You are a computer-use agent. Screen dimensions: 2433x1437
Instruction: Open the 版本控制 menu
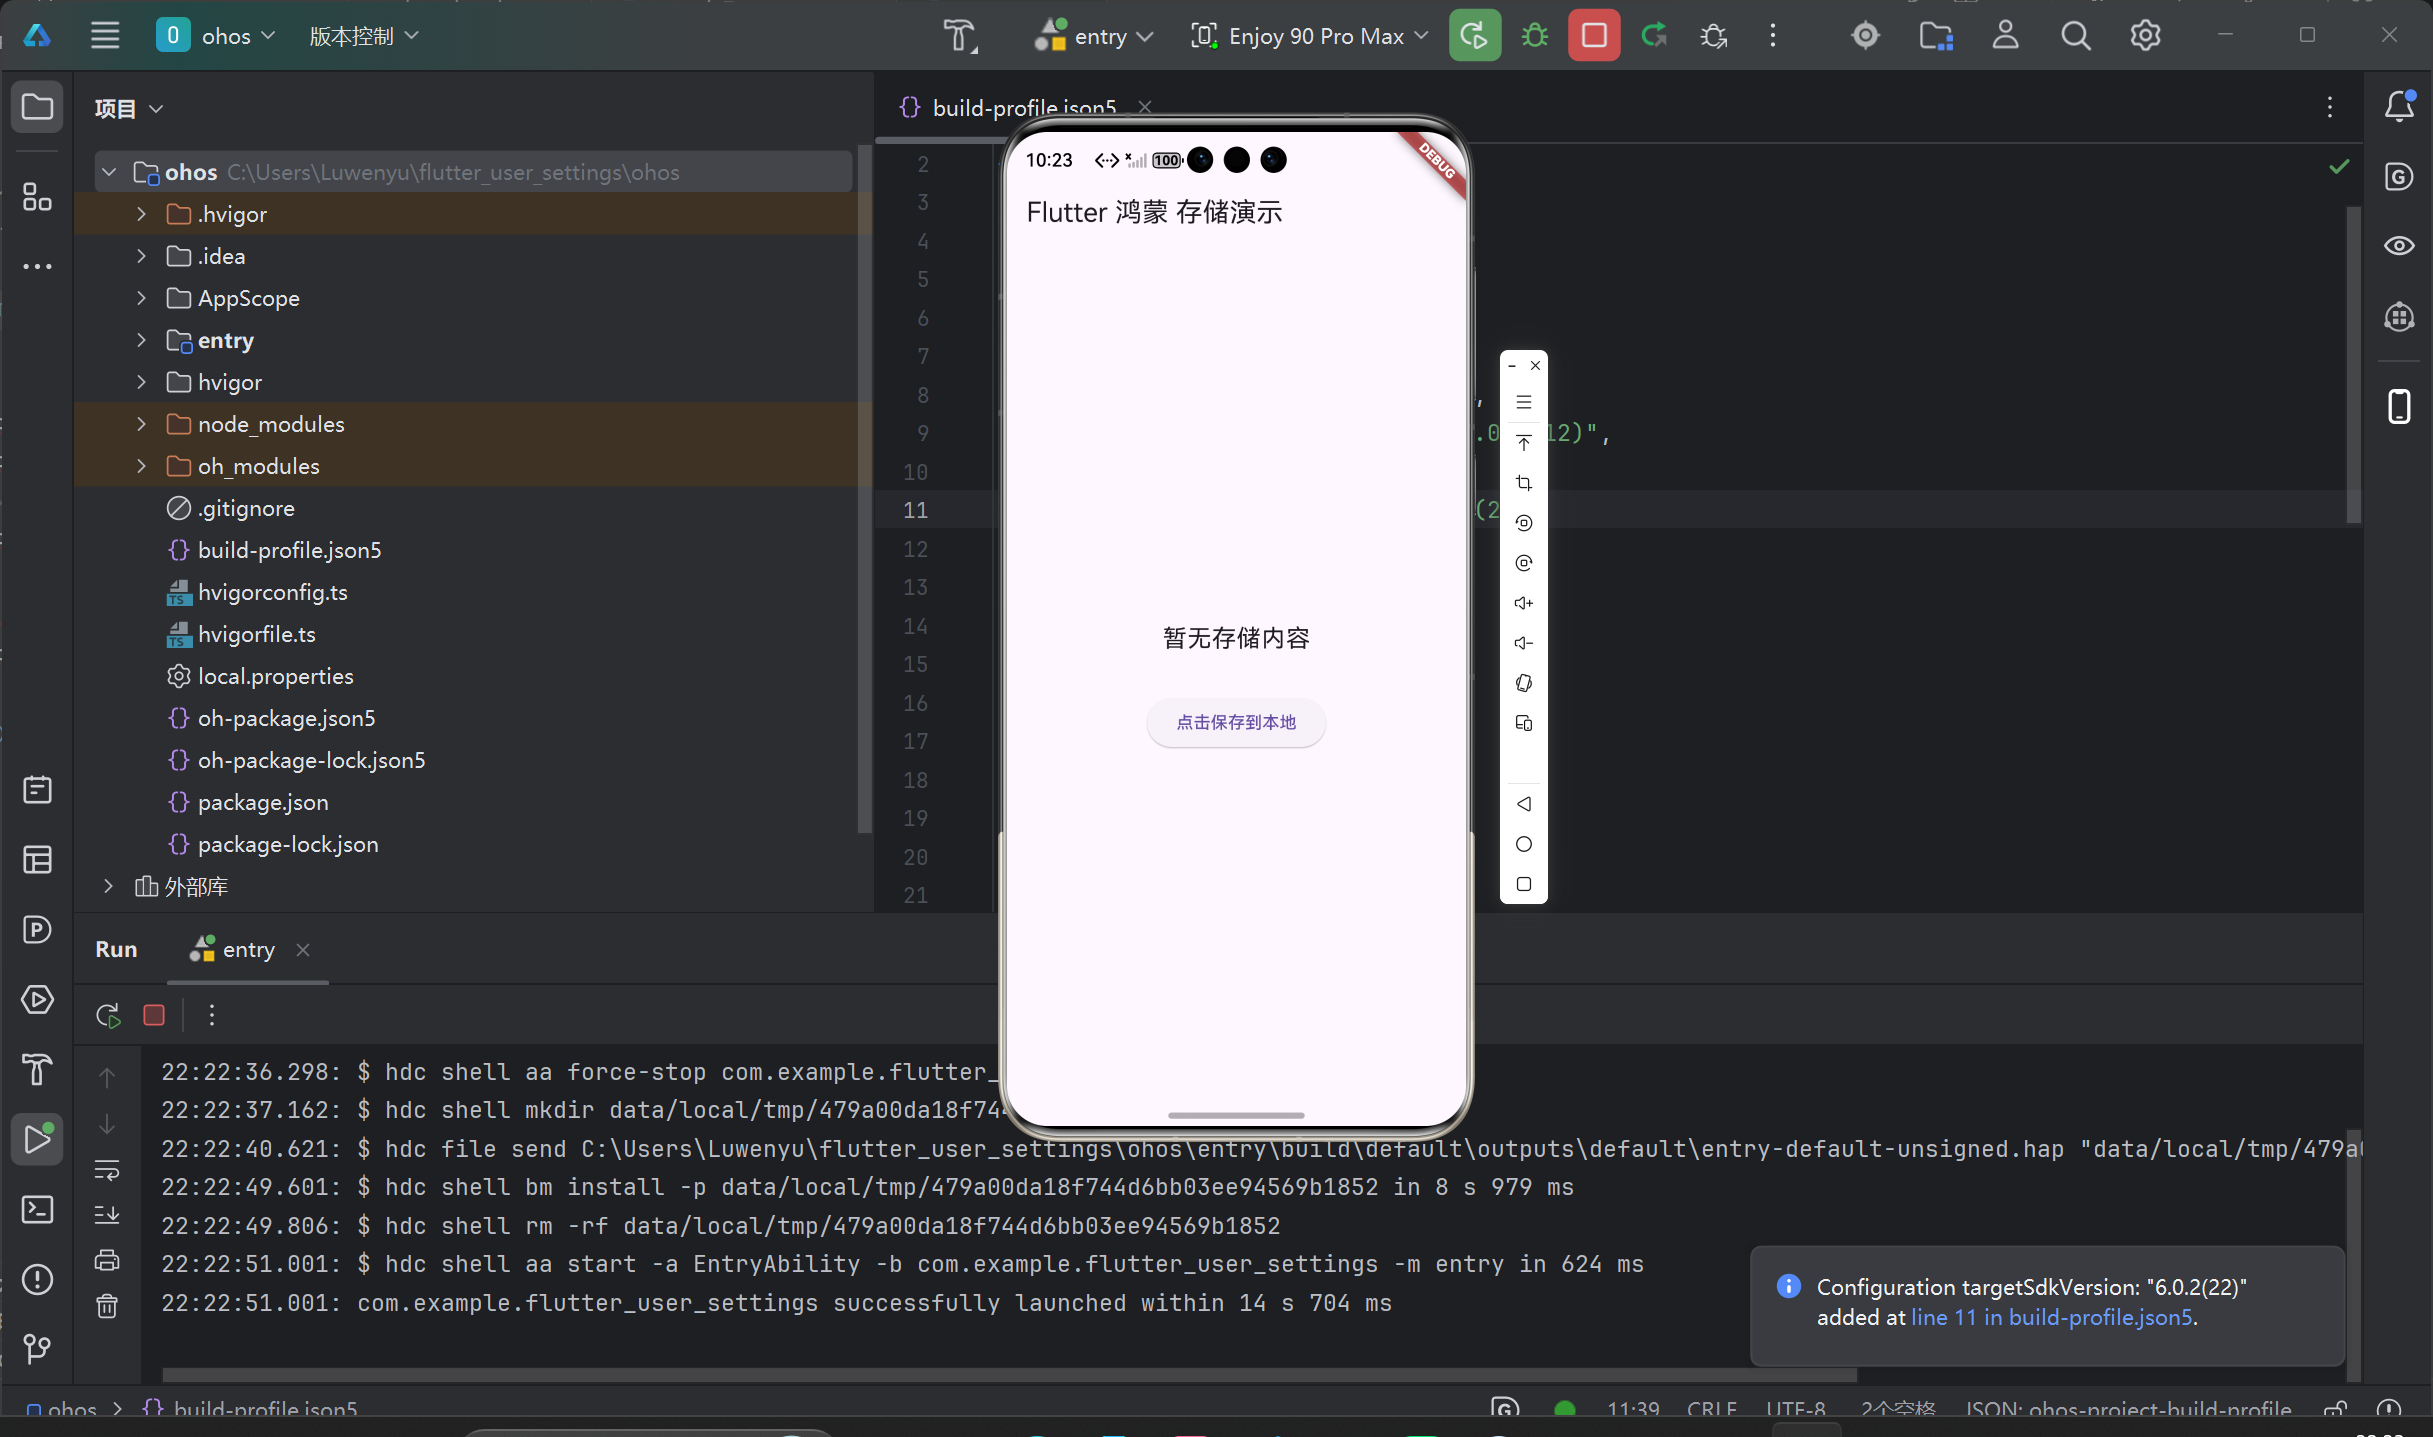(x=362, y=36)
